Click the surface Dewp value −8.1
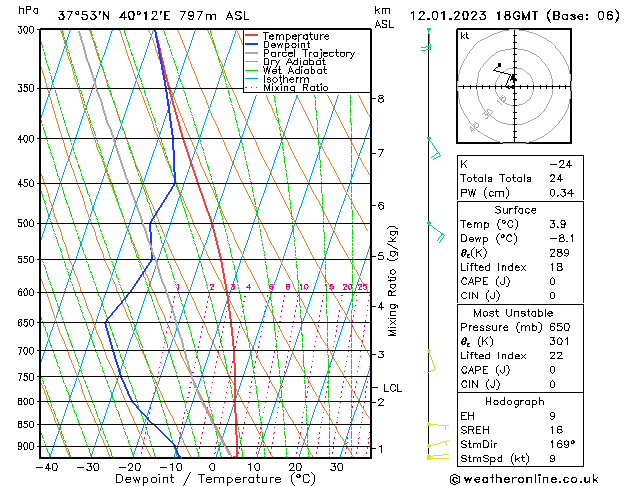 [x=562, y=239]
